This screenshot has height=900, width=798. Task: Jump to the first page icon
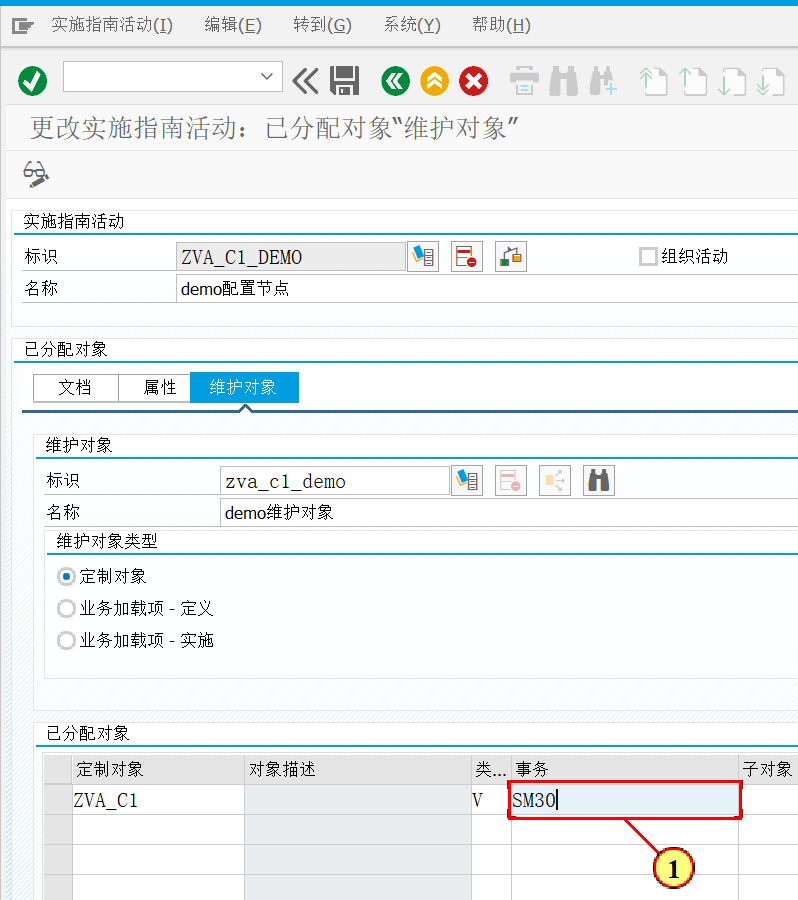[x=653, y=80]
